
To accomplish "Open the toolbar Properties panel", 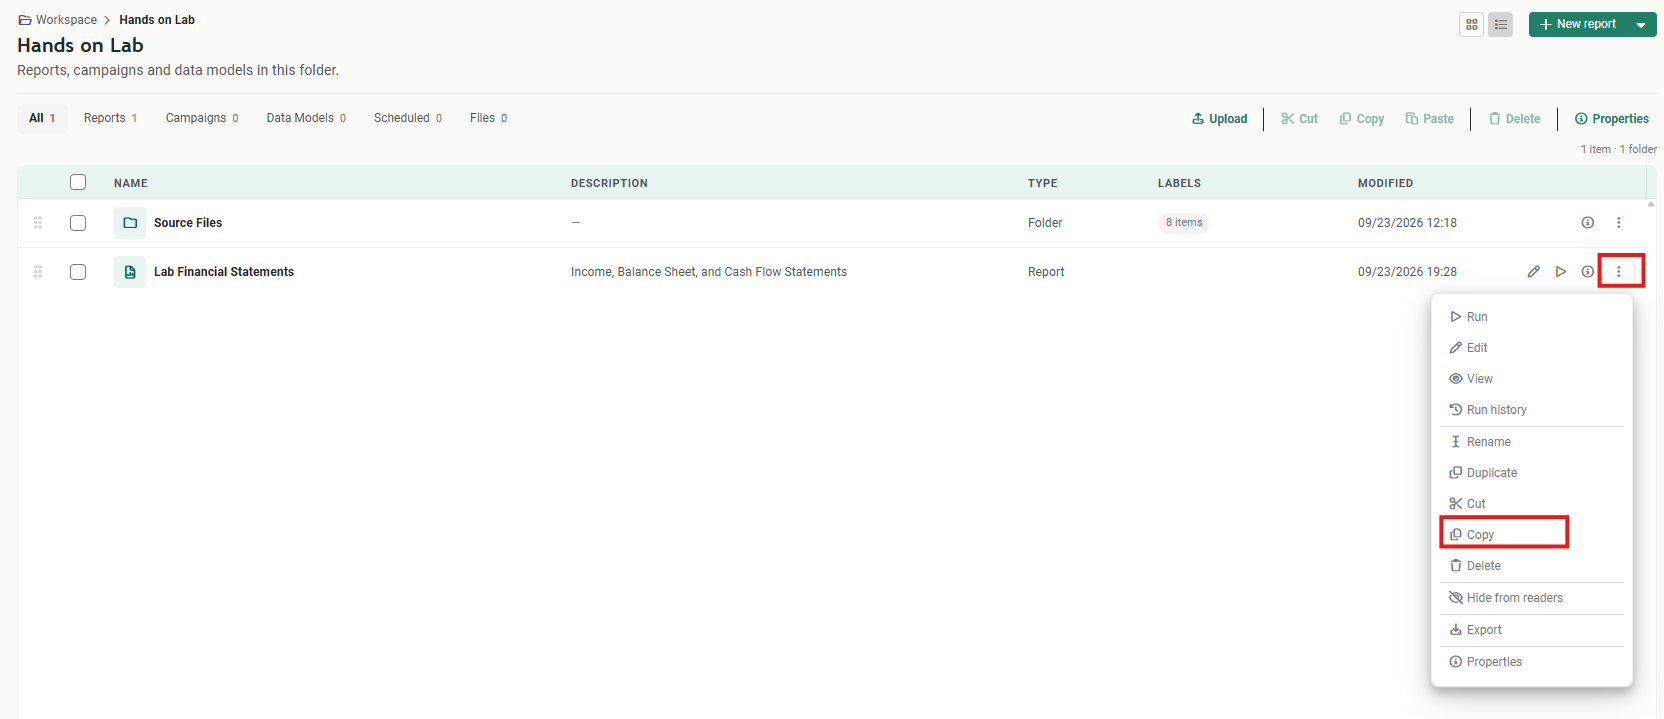I will pyautogui.click(x=1612, y=119).
